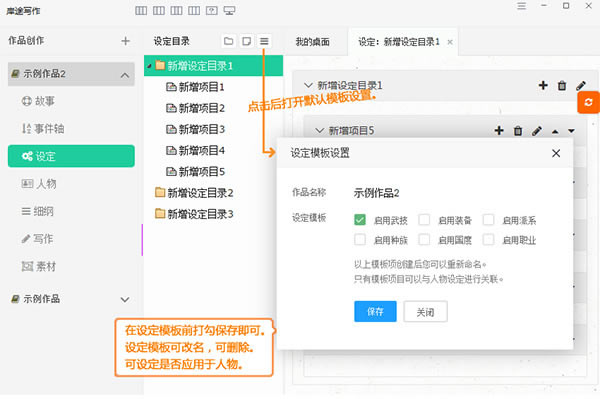
Task: Close the 设定模板设置 dialog with the X
Action: tap(556, 153)
